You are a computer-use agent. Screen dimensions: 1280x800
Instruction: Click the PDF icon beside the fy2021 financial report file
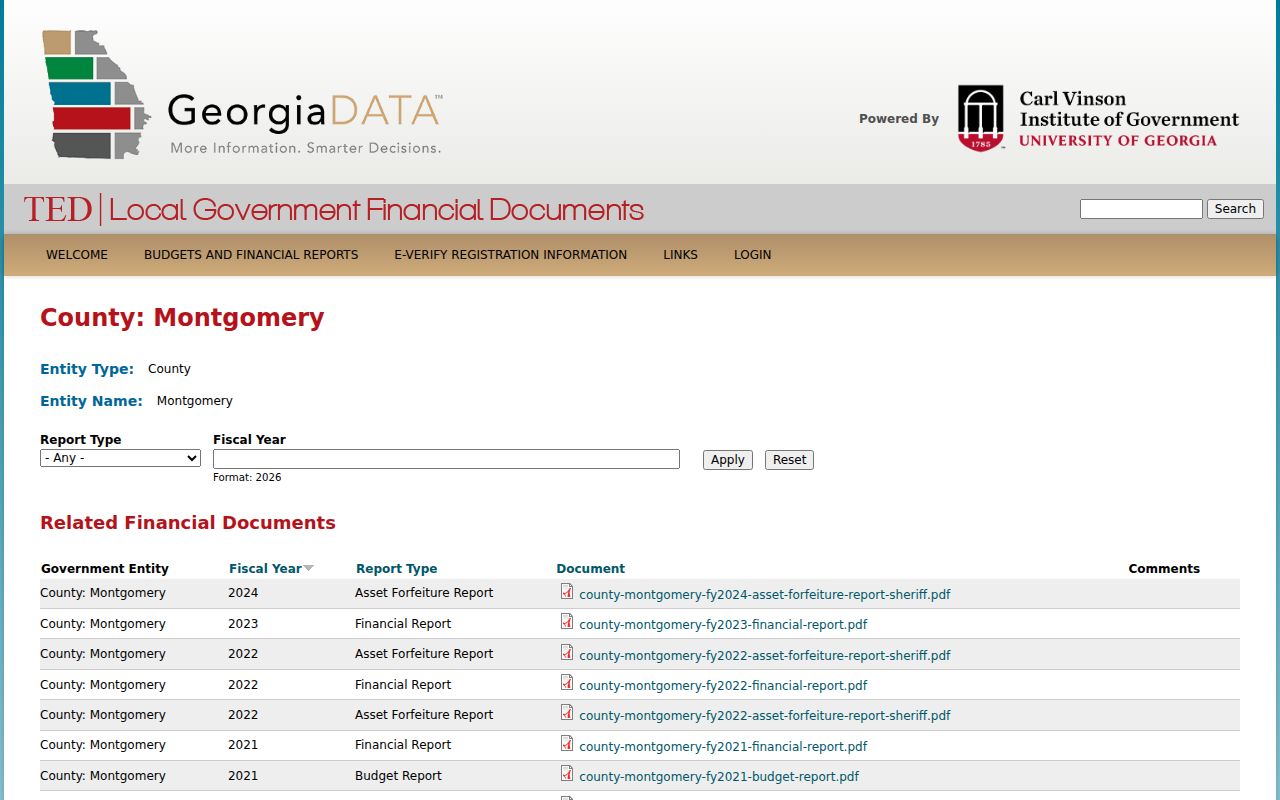[567, 744]
